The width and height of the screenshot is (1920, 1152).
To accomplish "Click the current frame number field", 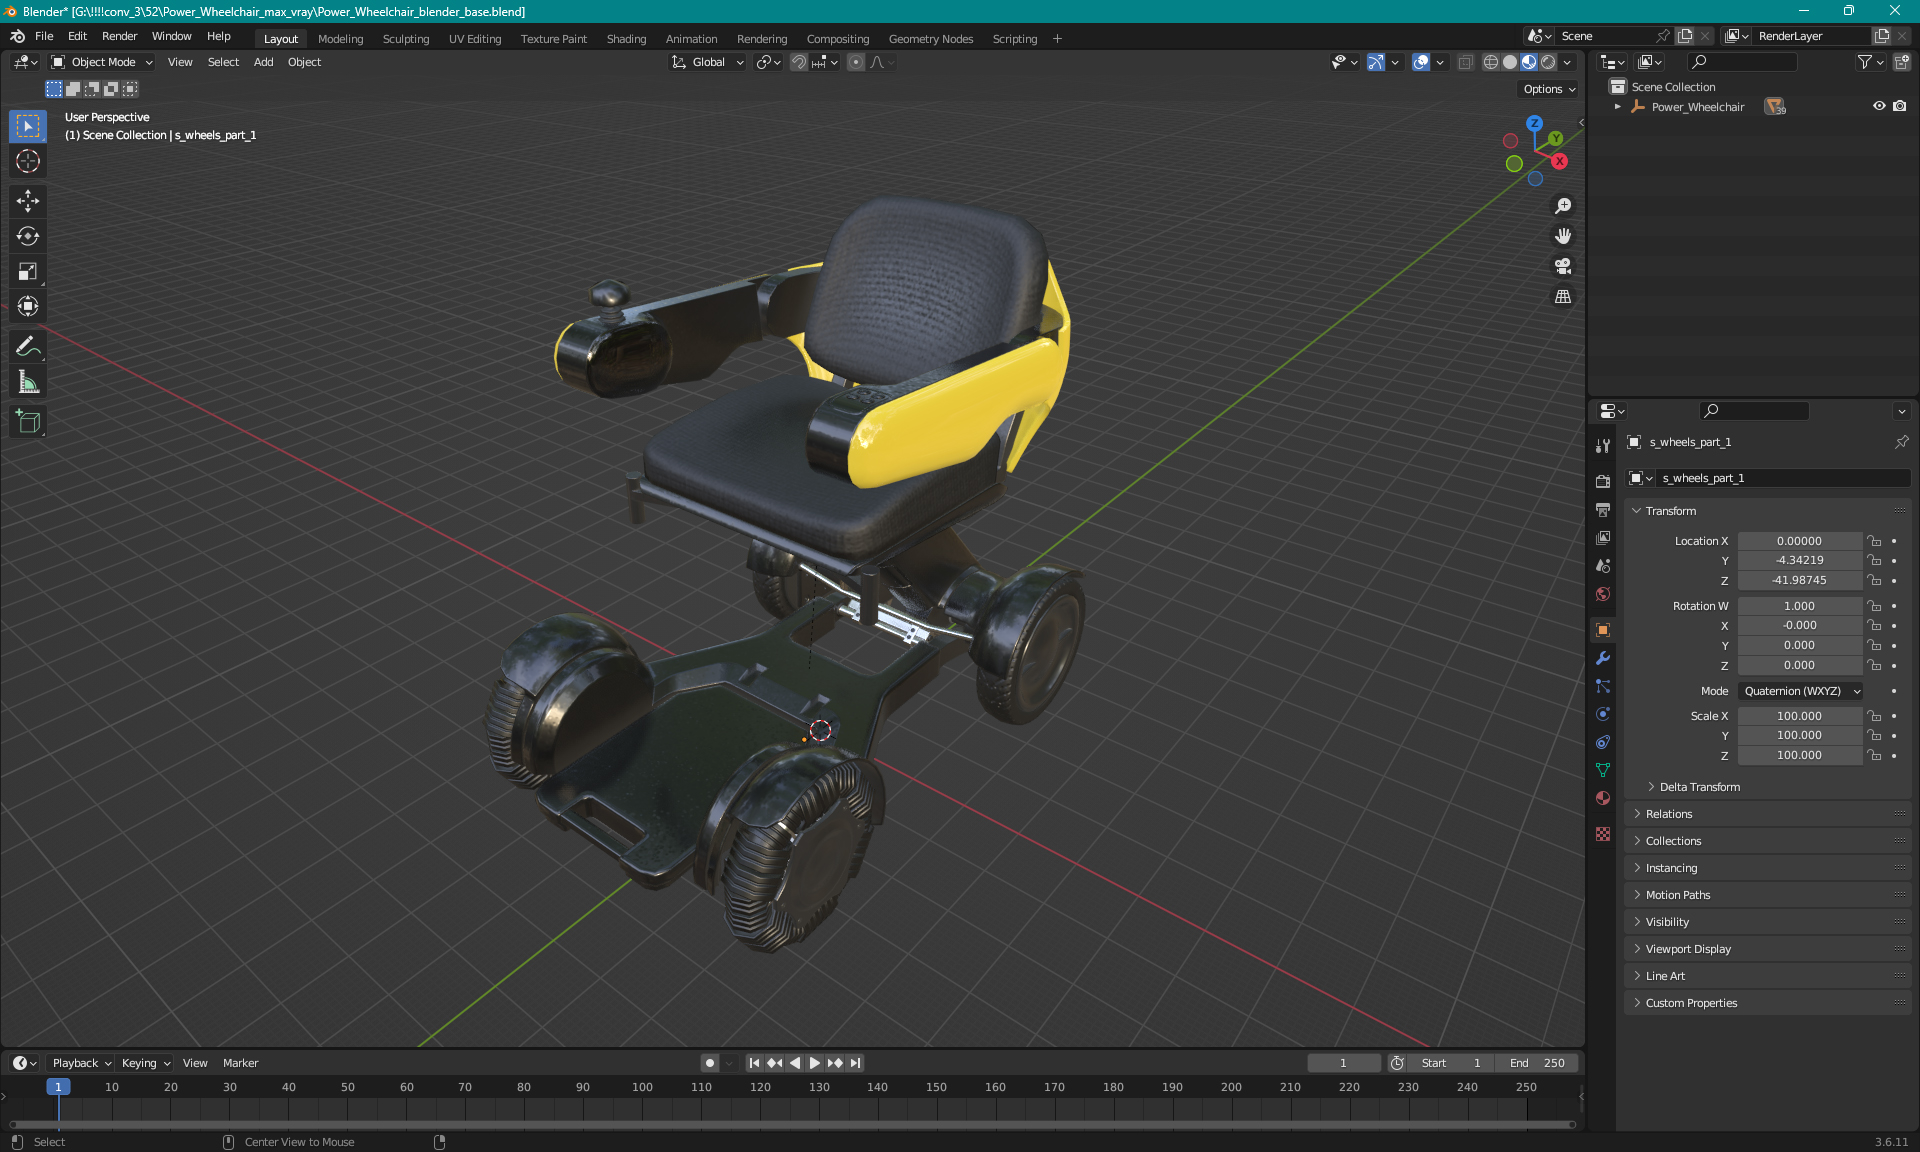I will point(1343,1063).
